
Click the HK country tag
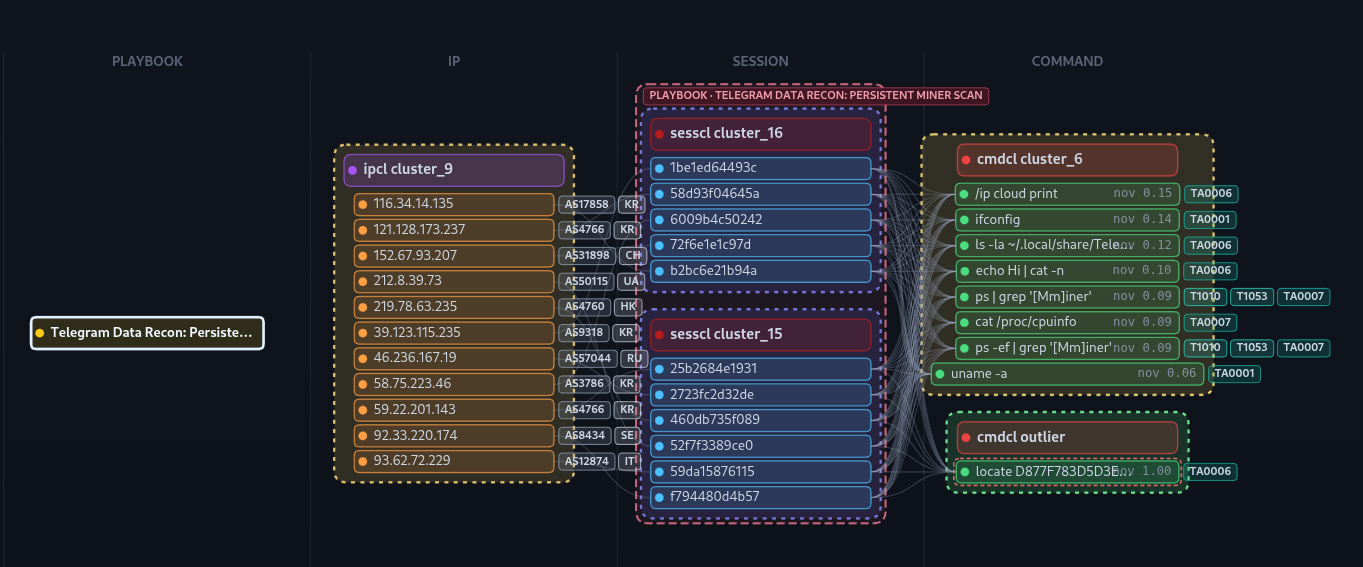(629, 307)
